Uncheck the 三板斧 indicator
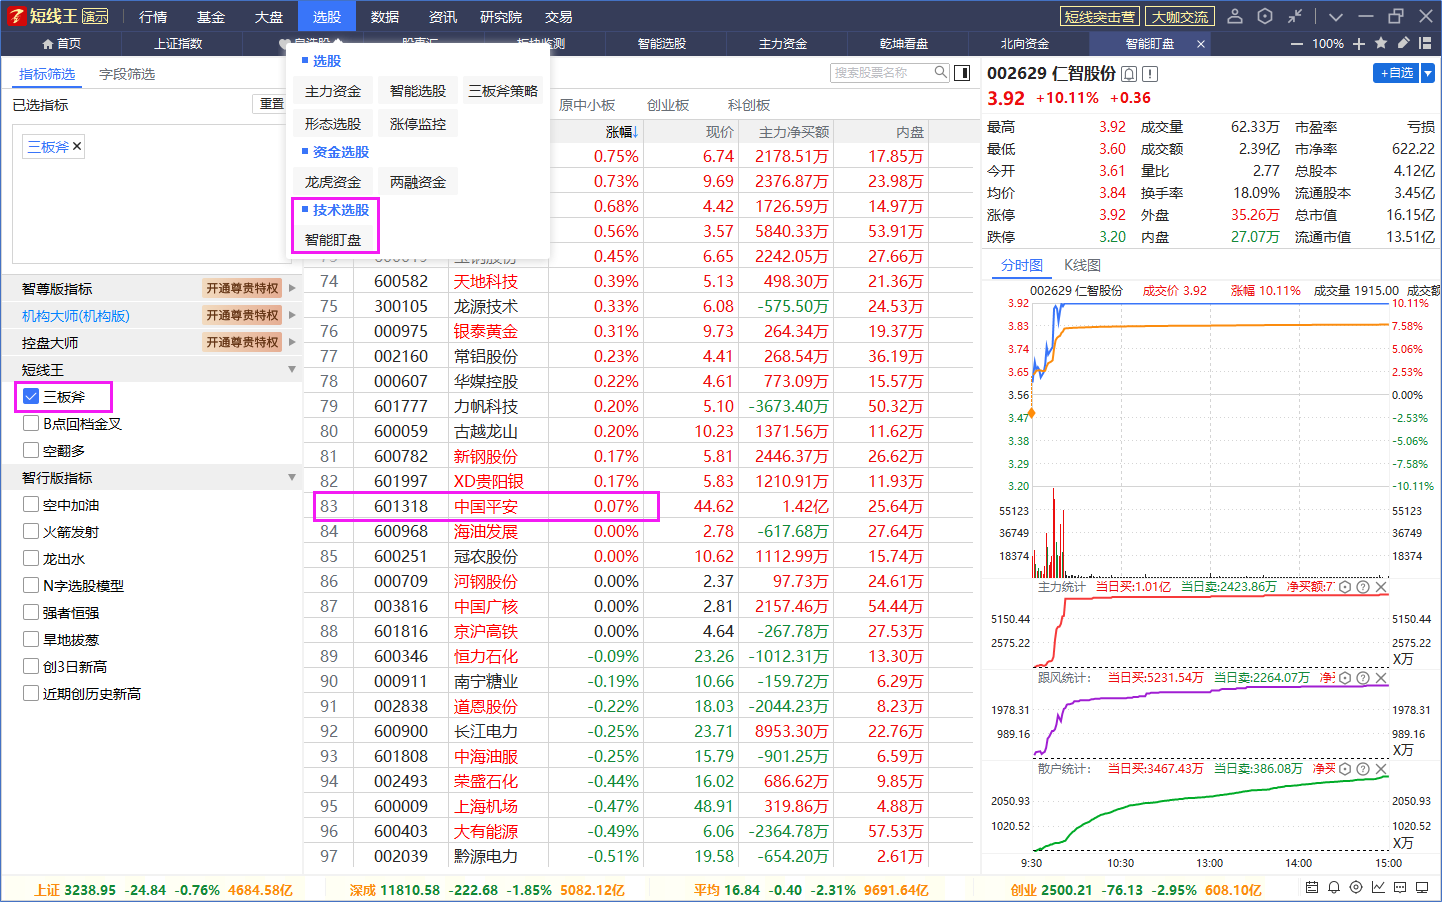 click(x=31, y=397)
